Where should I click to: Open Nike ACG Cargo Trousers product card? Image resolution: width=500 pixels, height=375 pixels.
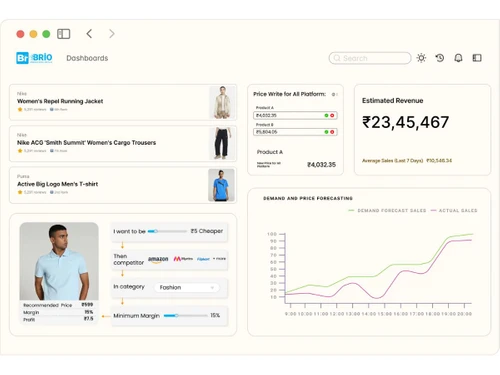pyautogui.click(x=123, y=143)
